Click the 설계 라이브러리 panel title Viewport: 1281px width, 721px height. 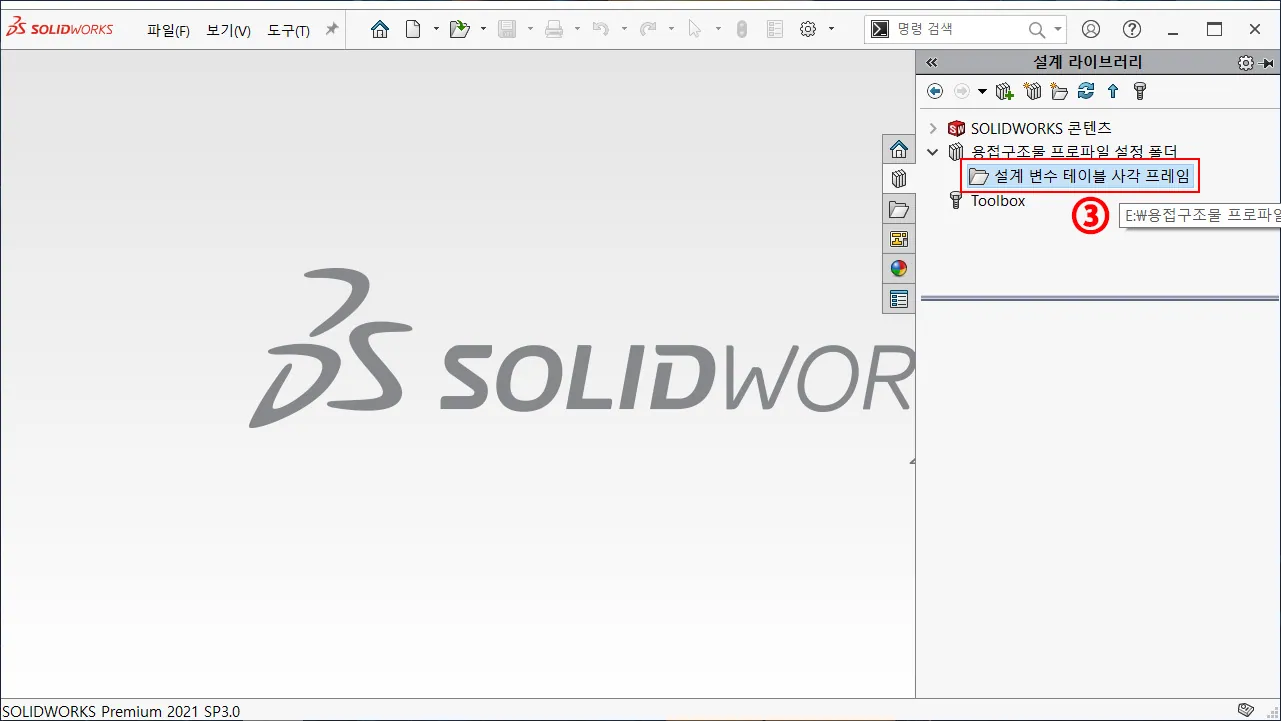pyautogui.click(x=1088, y=62)
